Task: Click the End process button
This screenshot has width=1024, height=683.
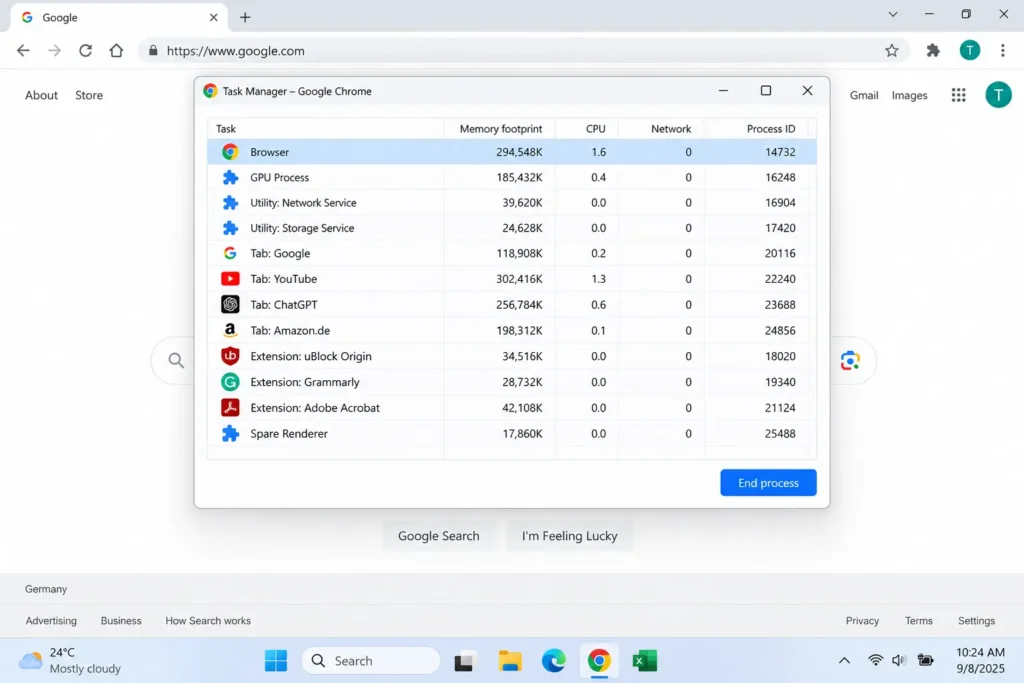Action: pyautogui.click(x=768, y=483)
